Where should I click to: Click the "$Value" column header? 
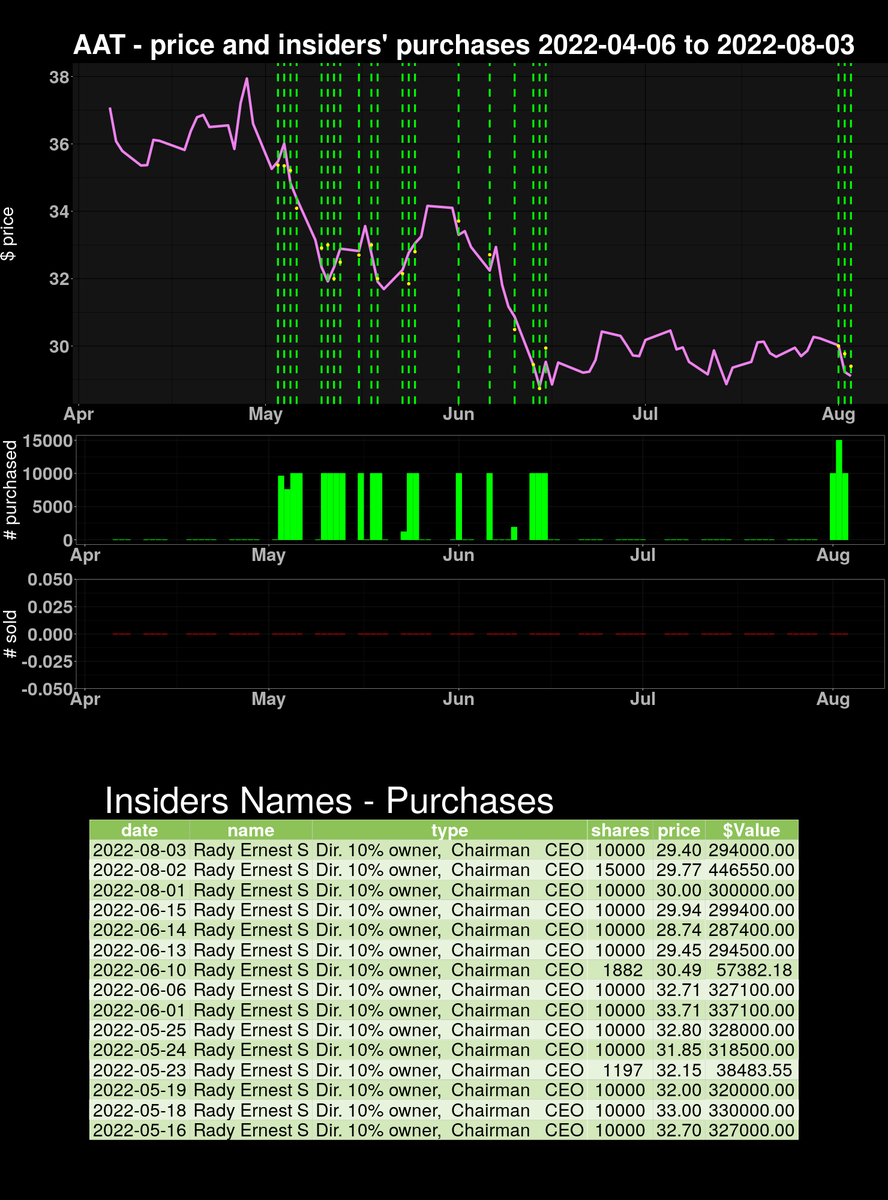(x=751, y=830)
